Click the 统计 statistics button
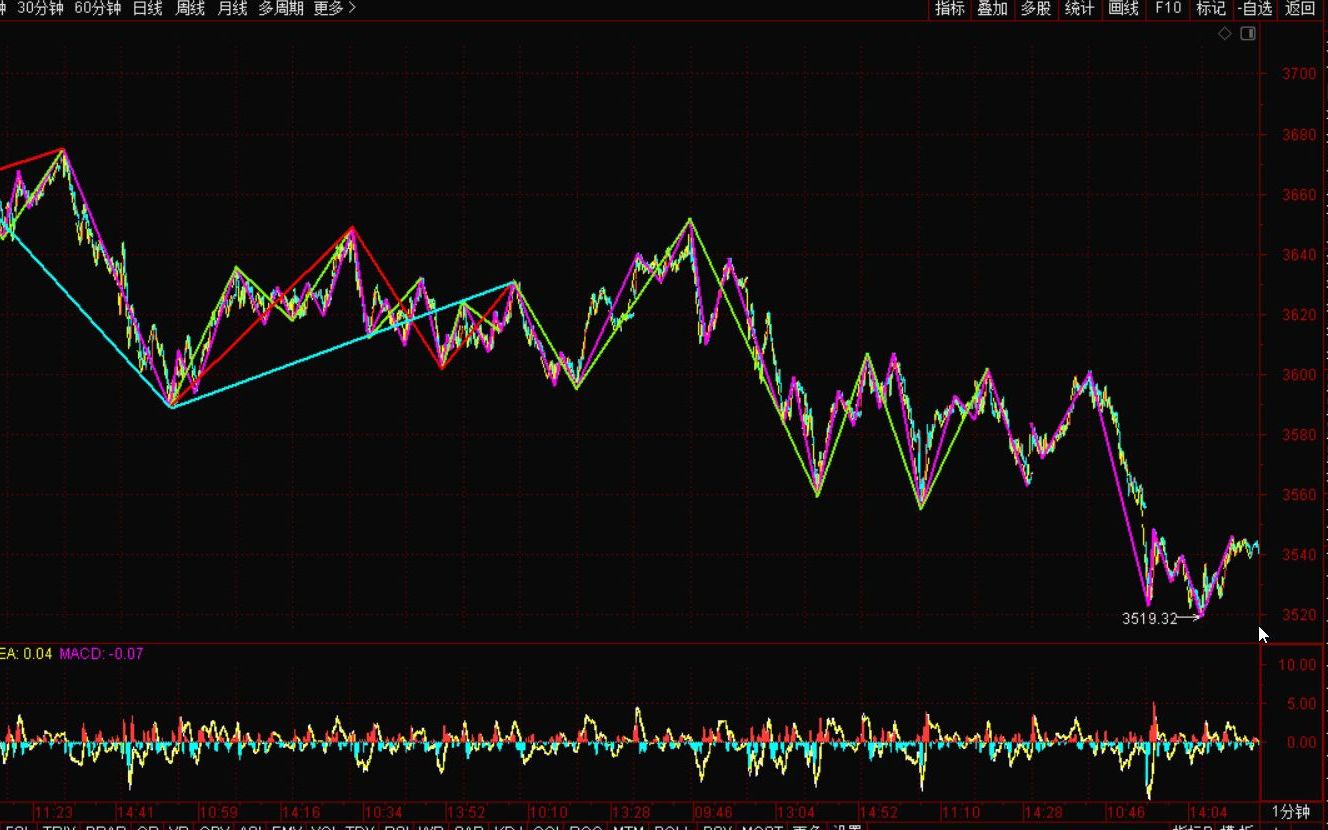 point(1079,8)
